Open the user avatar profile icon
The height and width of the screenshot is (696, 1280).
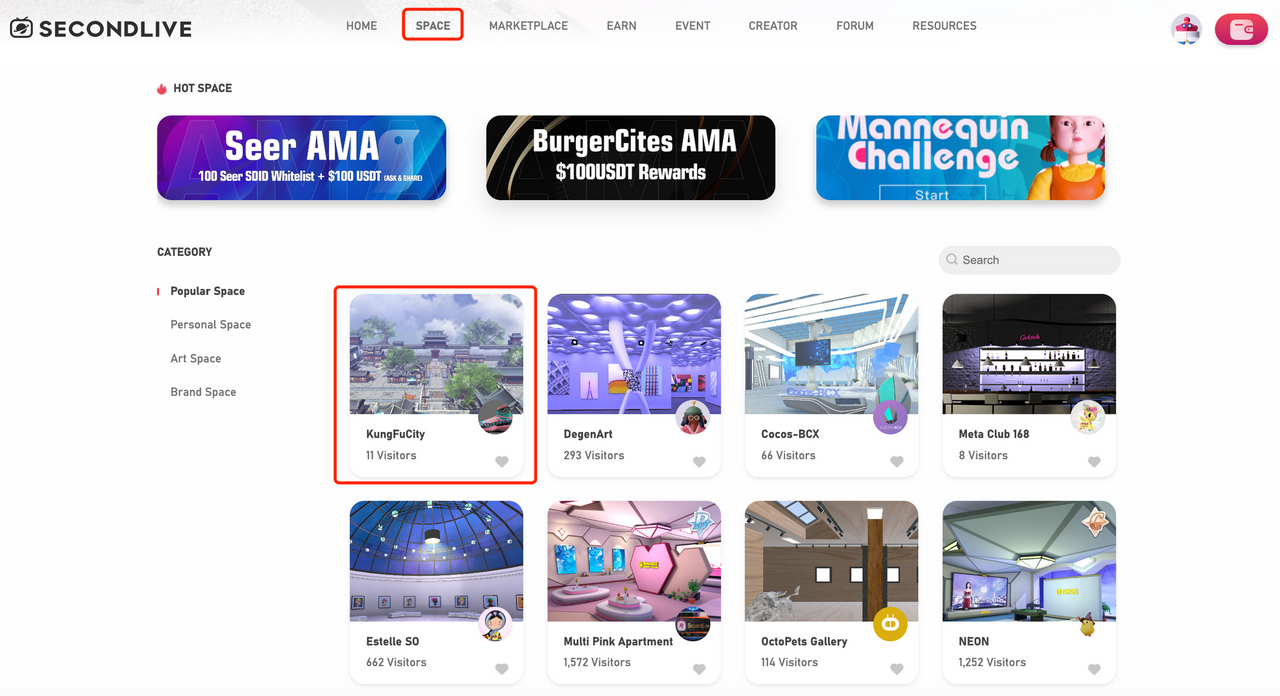point(1187,29)
